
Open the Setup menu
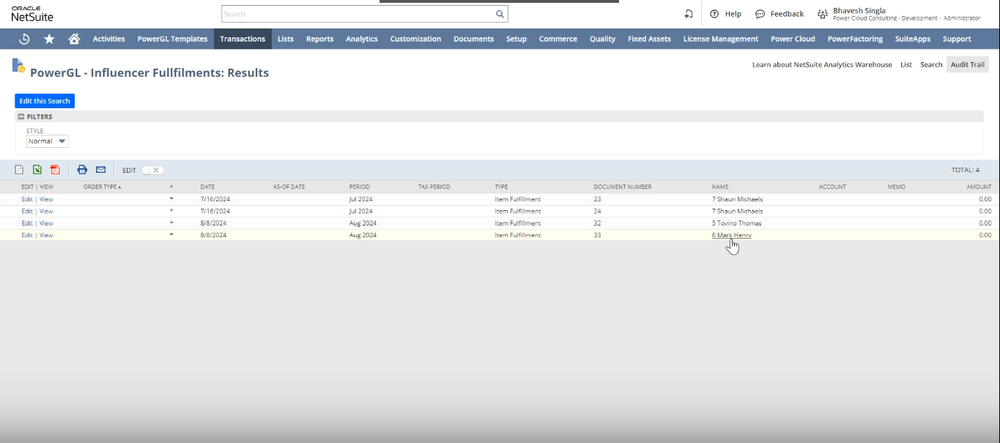click(516, 39)
